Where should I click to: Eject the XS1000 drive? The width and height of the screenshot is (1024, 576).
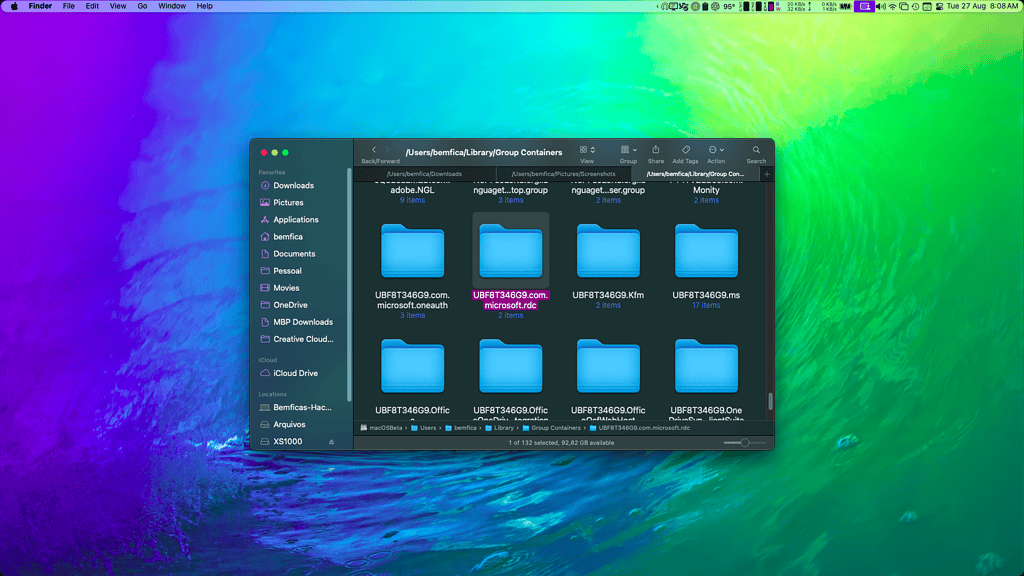[332, 441]
